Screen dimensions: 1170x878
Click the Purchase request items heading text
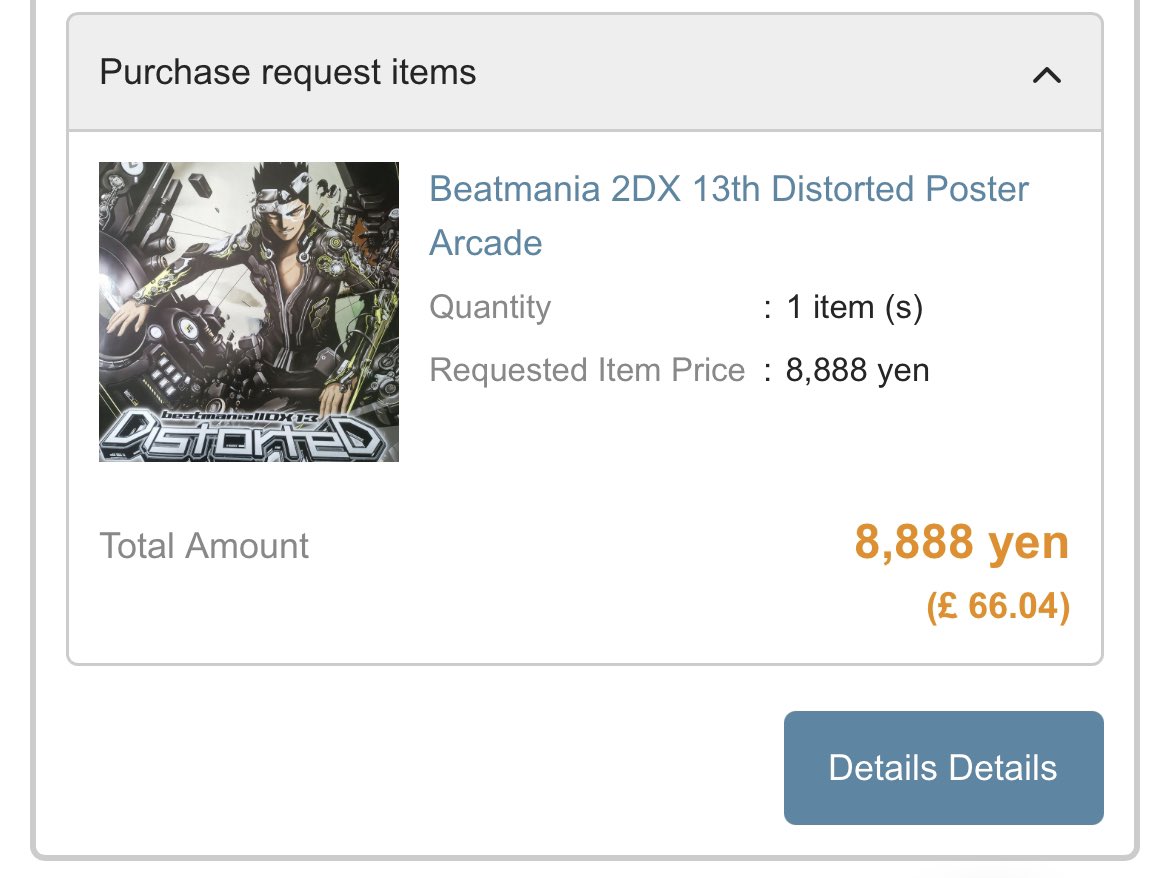(288, 73)
